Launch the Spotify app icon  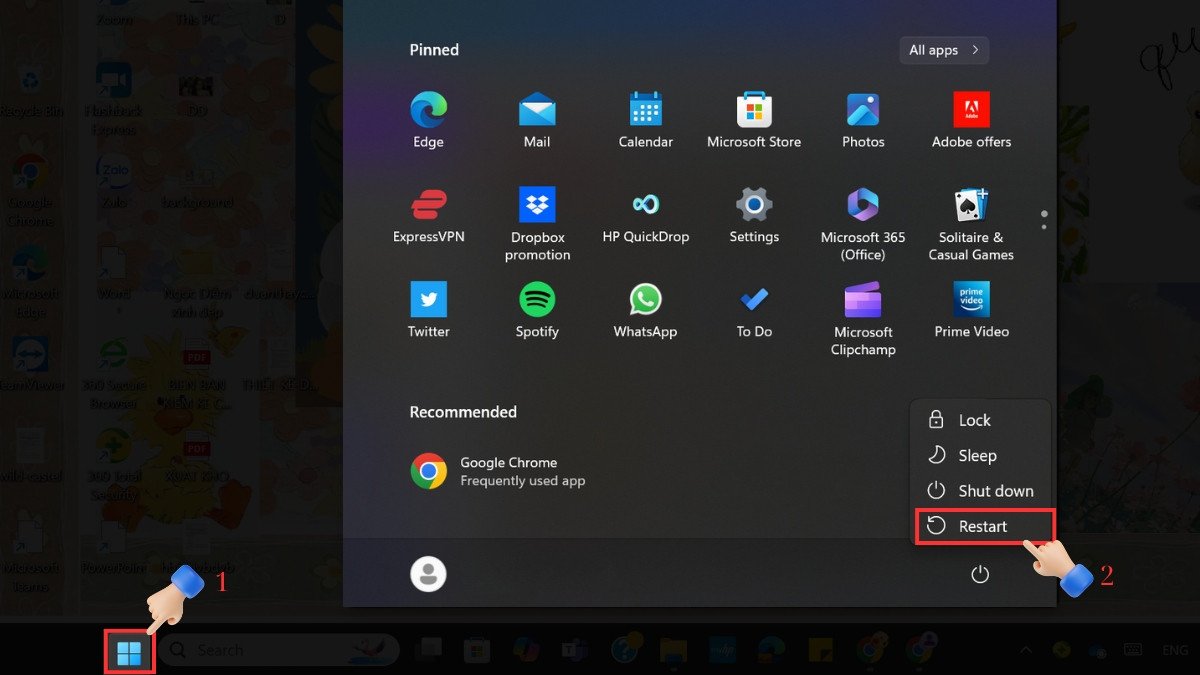(x=537, y=300)
